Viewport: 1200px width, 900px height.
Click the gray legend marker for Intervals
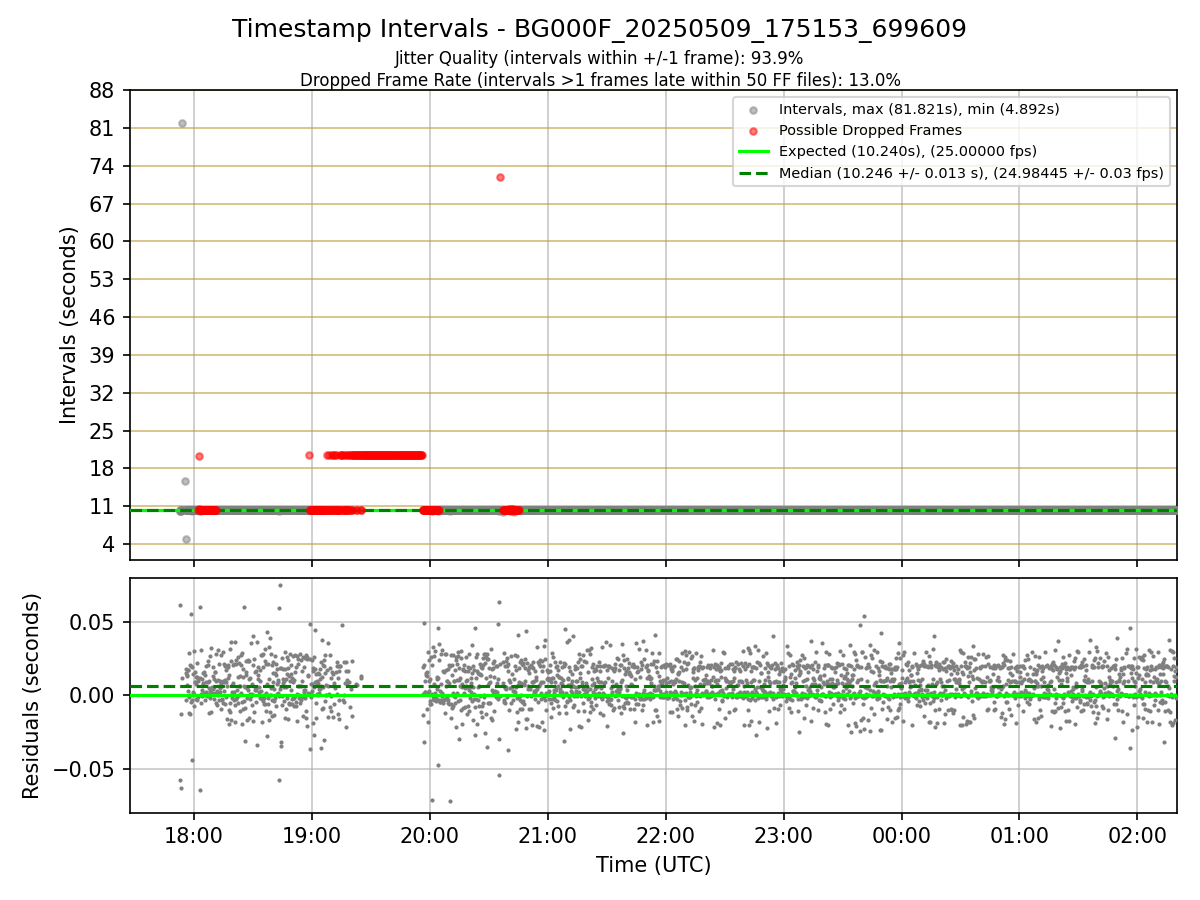[x=754, y=110]
